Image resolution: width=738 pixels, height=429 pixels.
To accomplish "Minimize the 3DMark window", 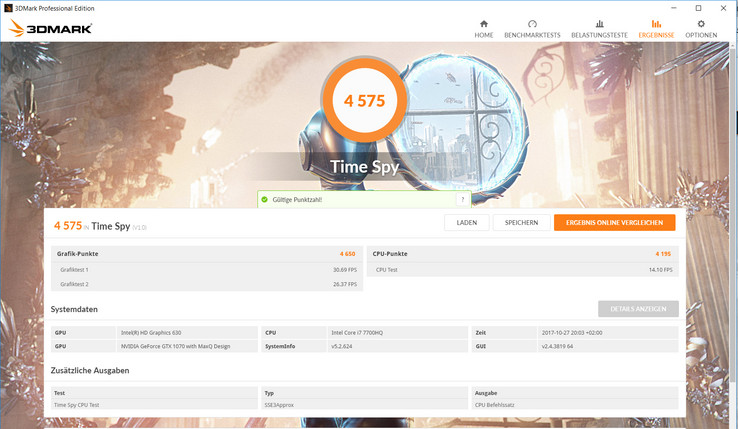I will pyautogui.click(x=674, y=8).
